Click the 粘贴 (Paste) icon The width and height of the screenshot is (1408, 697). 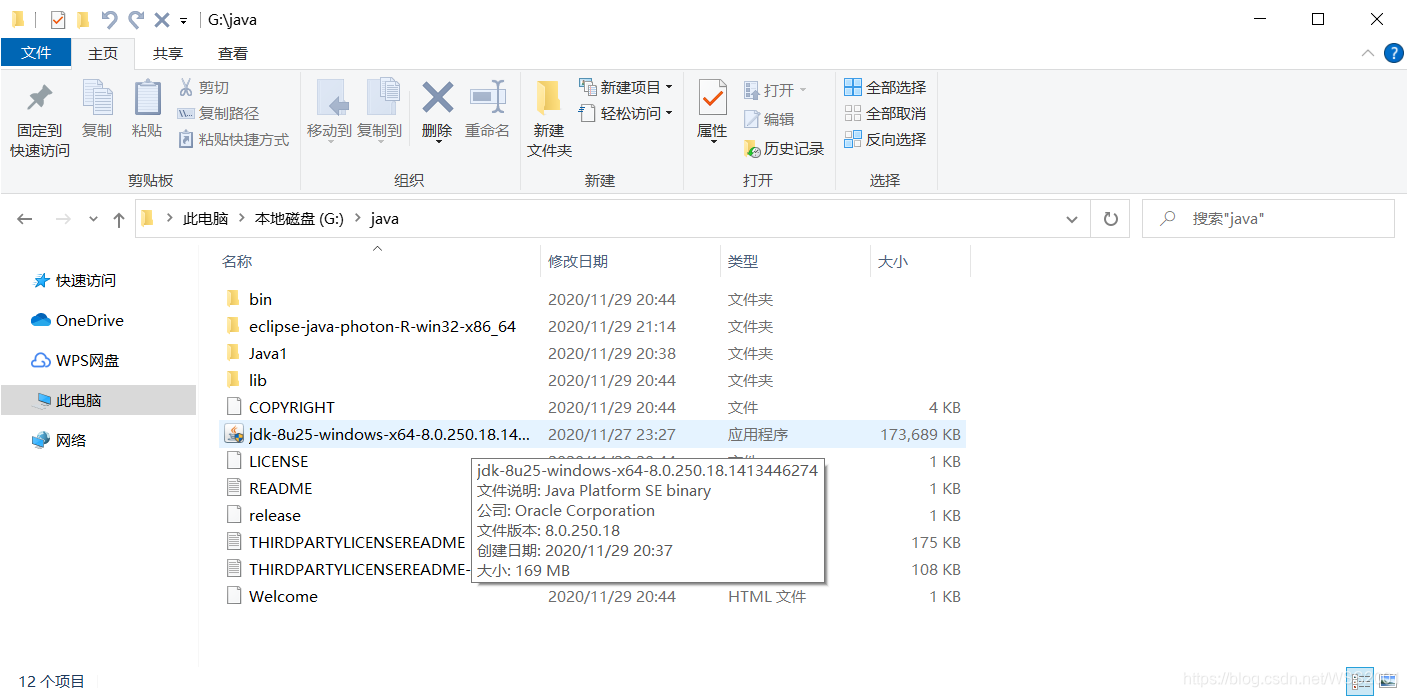(x=147, y=110)
